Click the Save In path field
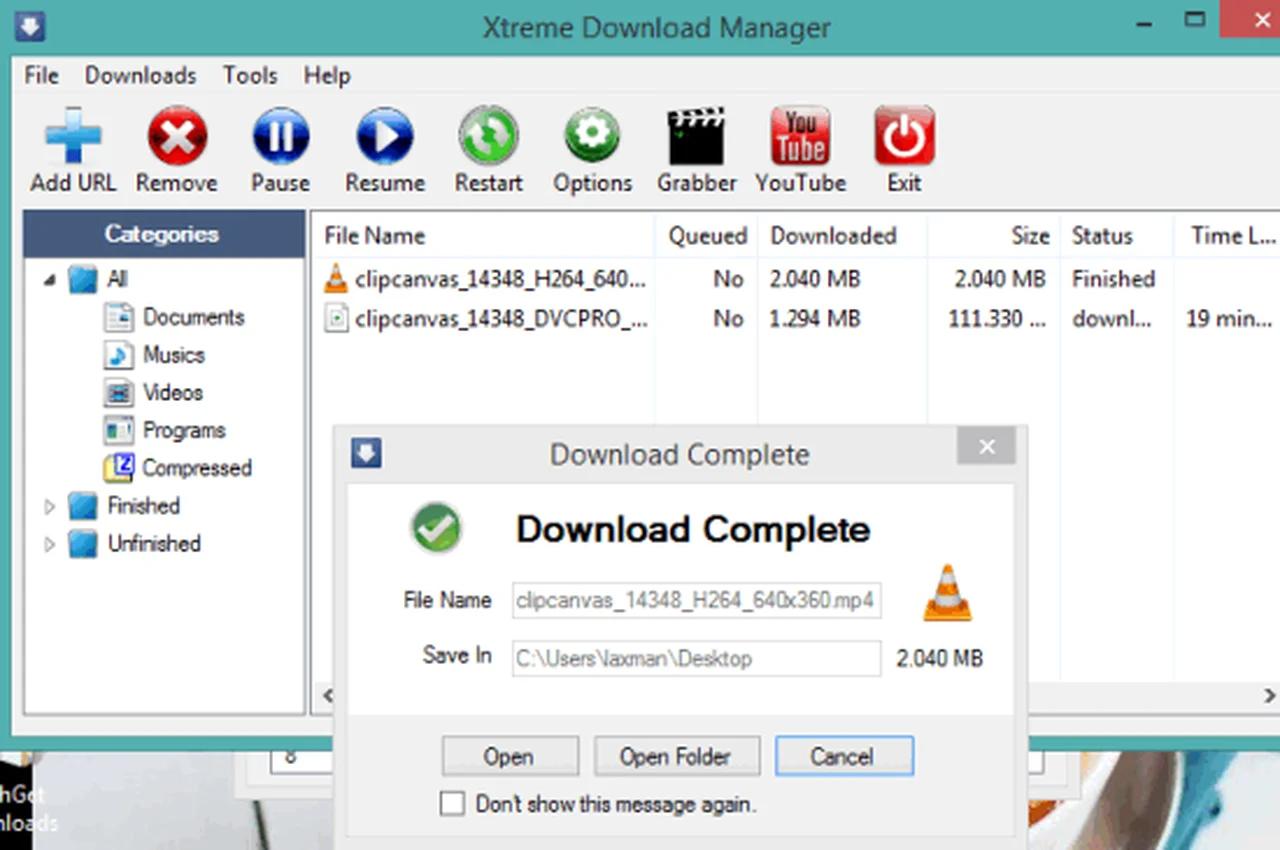Viewport: 1280px width, 850px height. click(695, 658)
